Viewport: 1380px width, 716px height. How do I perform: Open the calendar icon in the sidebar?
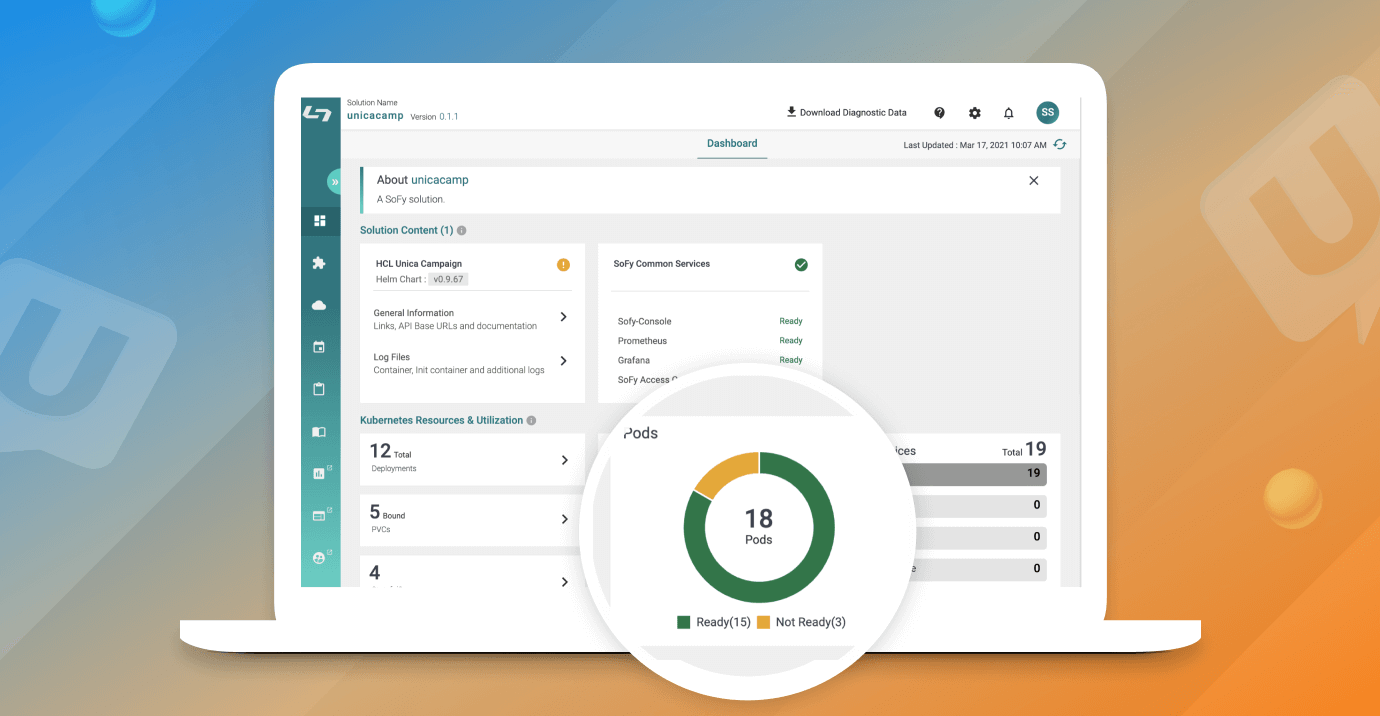tap(319, 347)
